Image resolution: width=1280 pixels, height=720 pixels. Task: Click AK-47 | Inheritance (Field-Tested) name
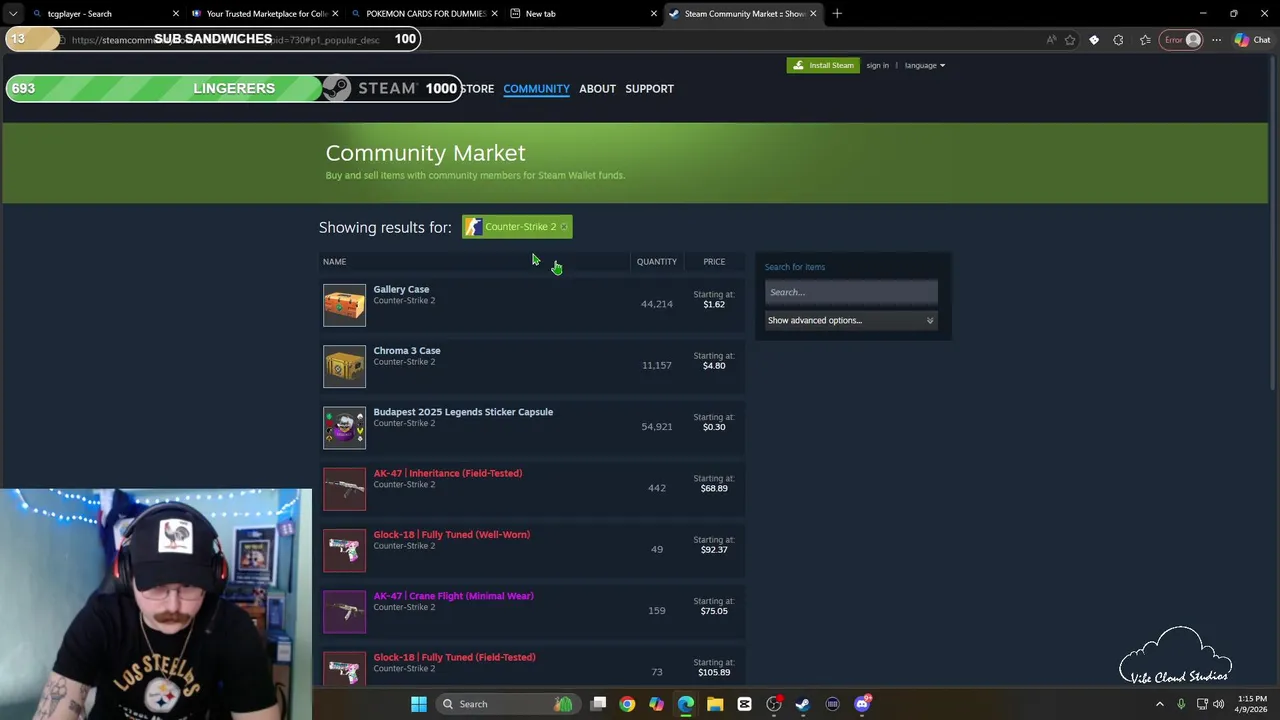448,473
